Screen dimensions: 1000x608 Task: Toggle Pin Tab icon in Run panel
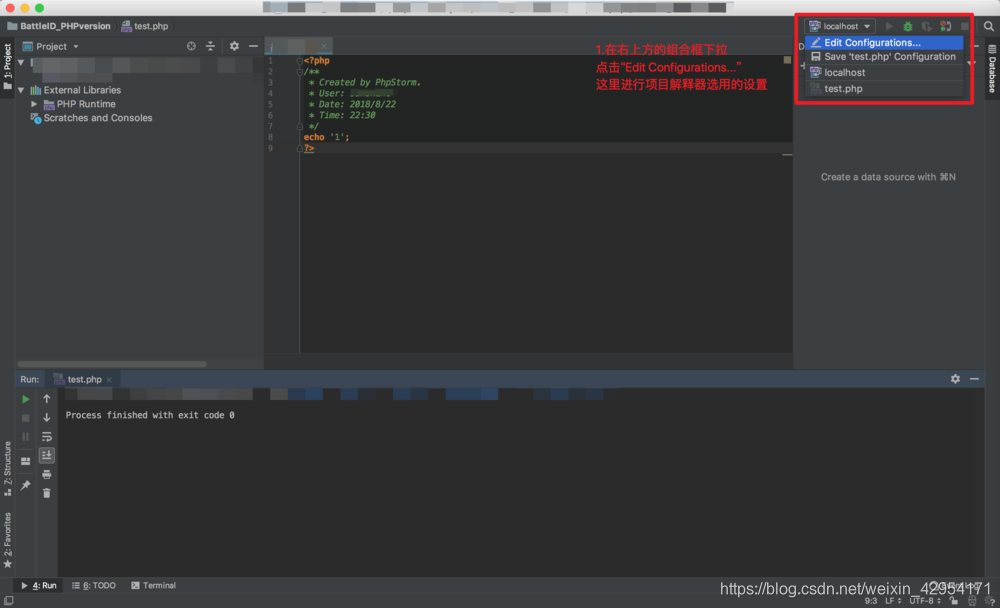coord(26,486)
